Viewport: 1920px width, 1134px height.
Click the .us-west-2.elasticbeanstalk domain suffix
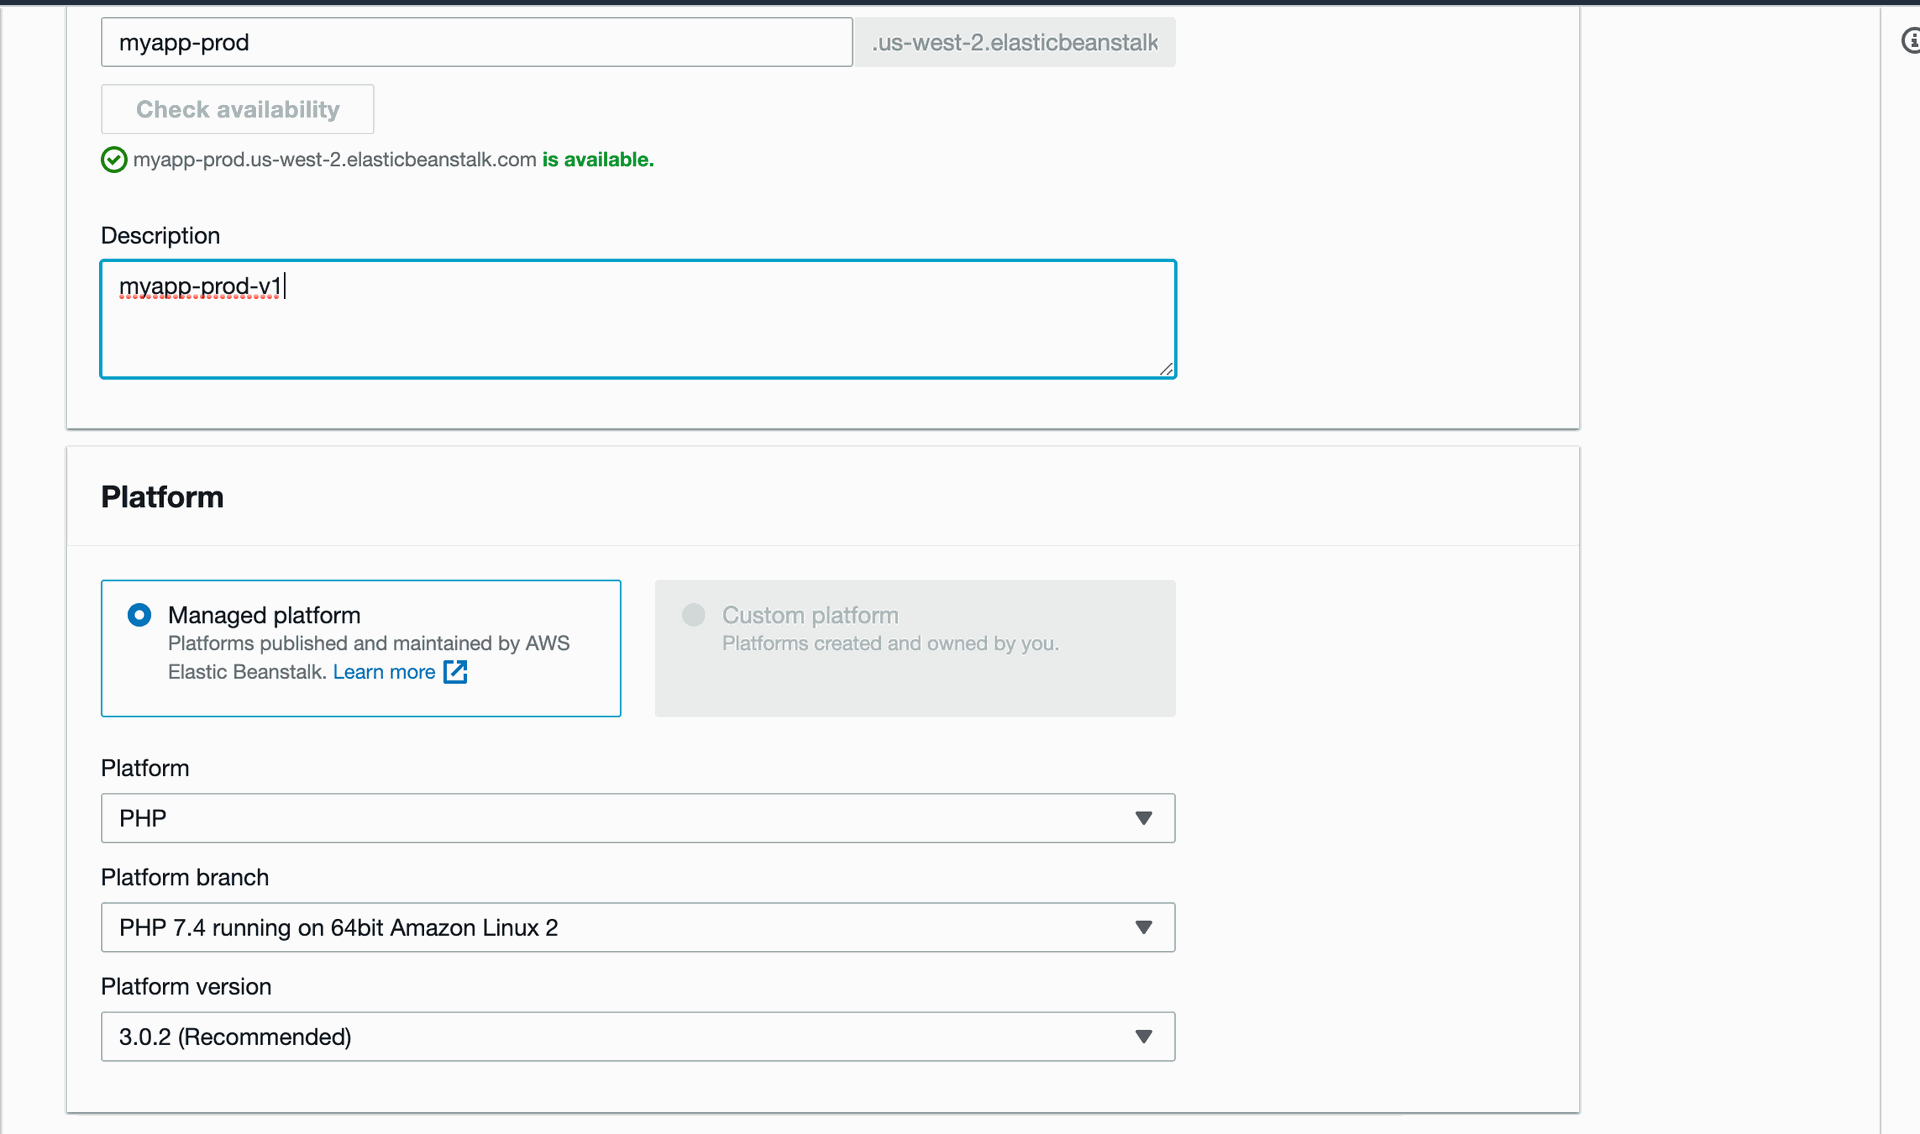pos(1015,42)
